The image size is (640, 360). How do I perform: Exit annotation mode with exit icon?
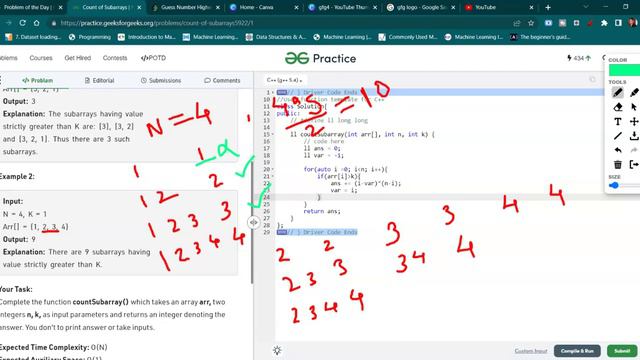click(634, 164)
